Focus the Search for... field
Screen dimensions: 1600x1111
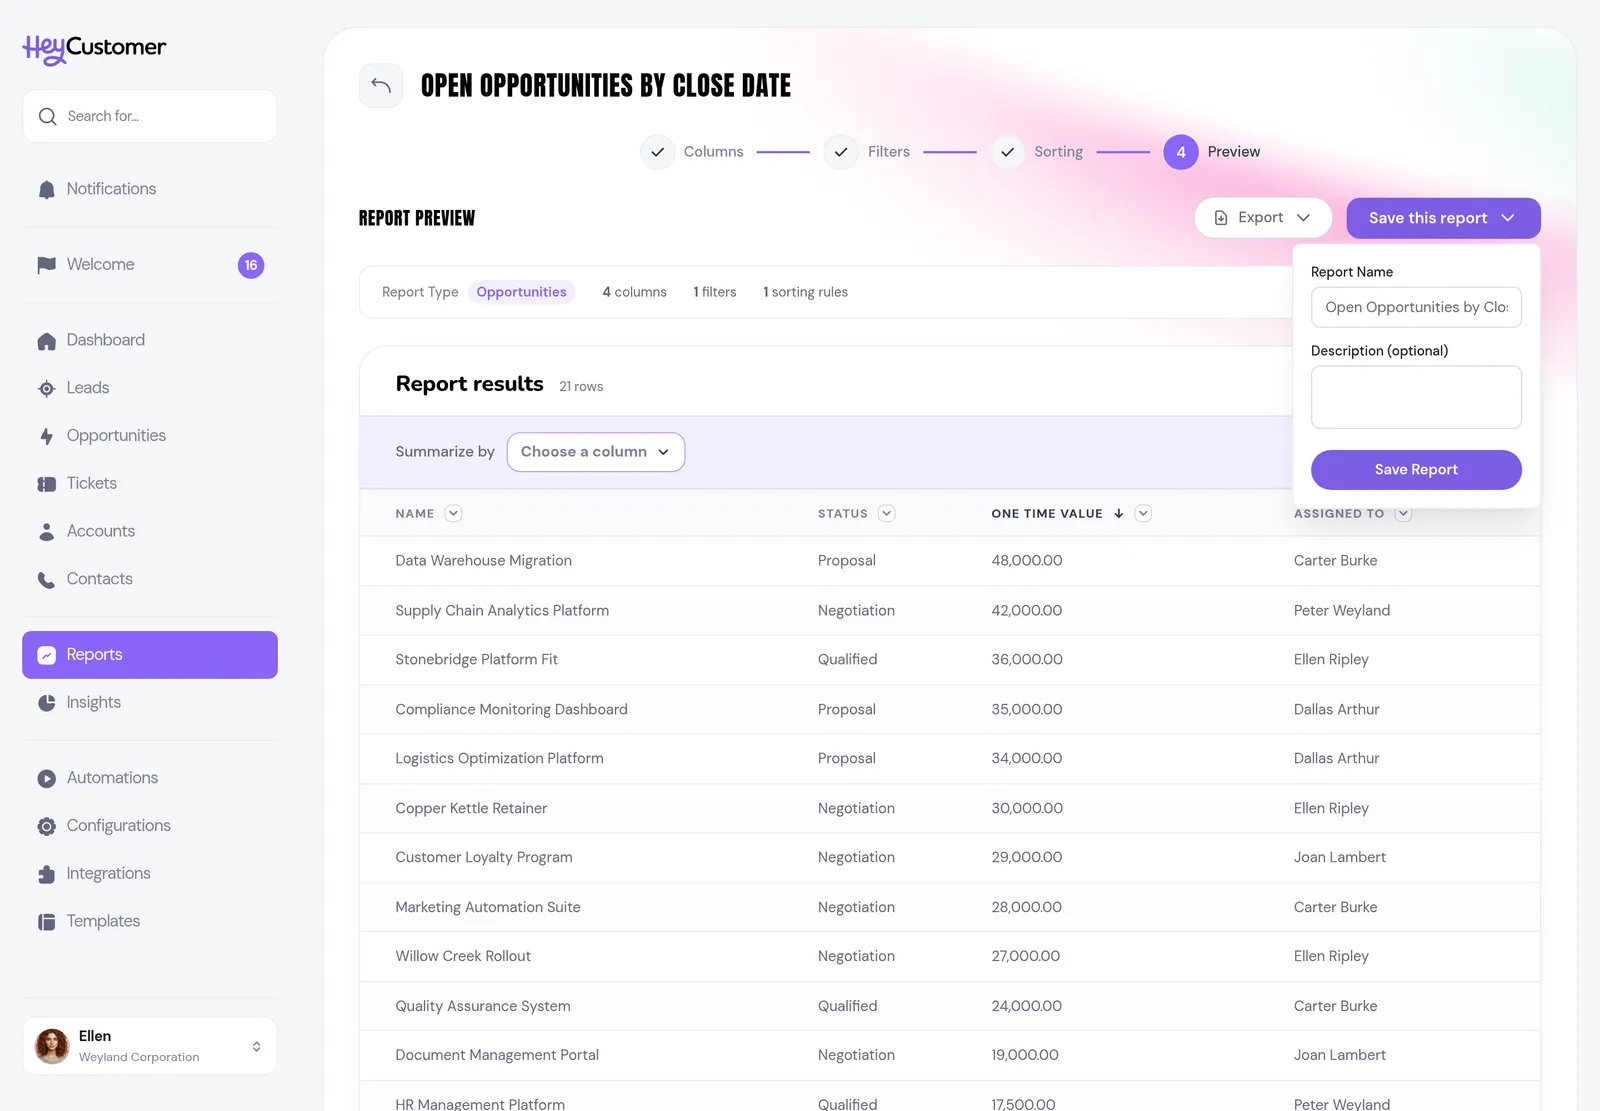point(150,116)
